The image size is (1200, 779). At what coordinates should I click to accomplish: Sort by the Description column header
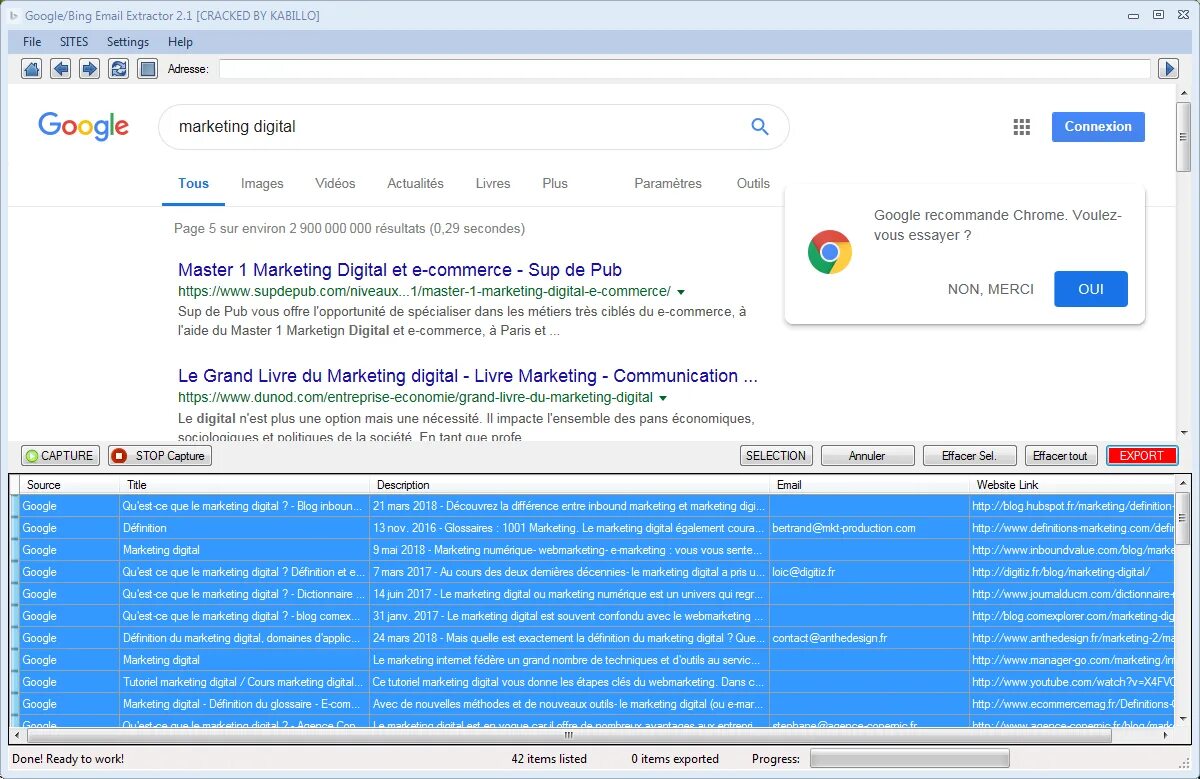(570, 485)
